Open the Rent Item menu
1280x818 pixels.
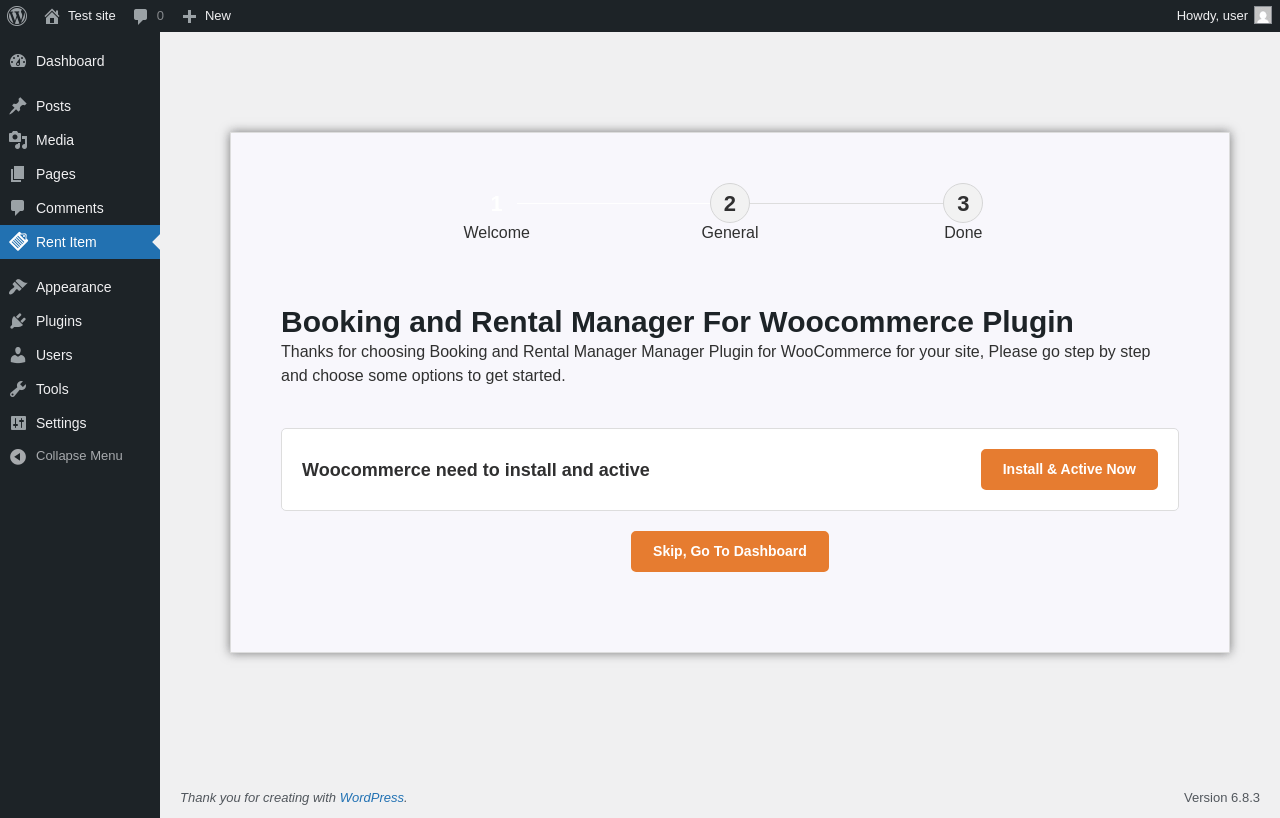(x=66, y=242)
